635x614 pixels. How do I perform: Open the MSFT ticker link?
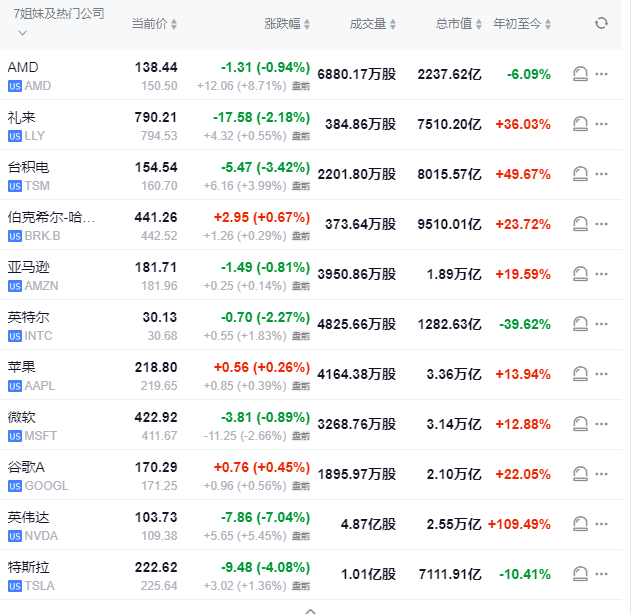tap(40, 436)
